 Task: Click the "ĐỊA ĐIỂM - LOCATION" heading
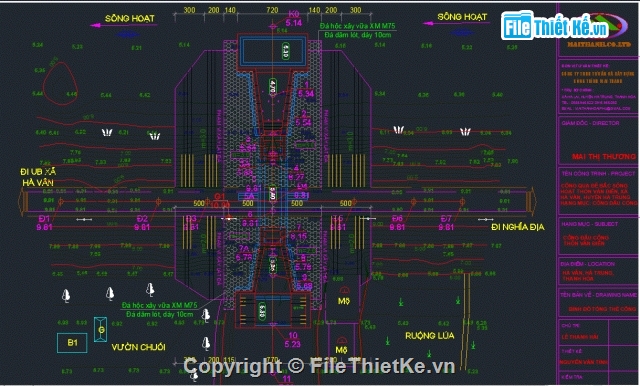click(587, 264)
